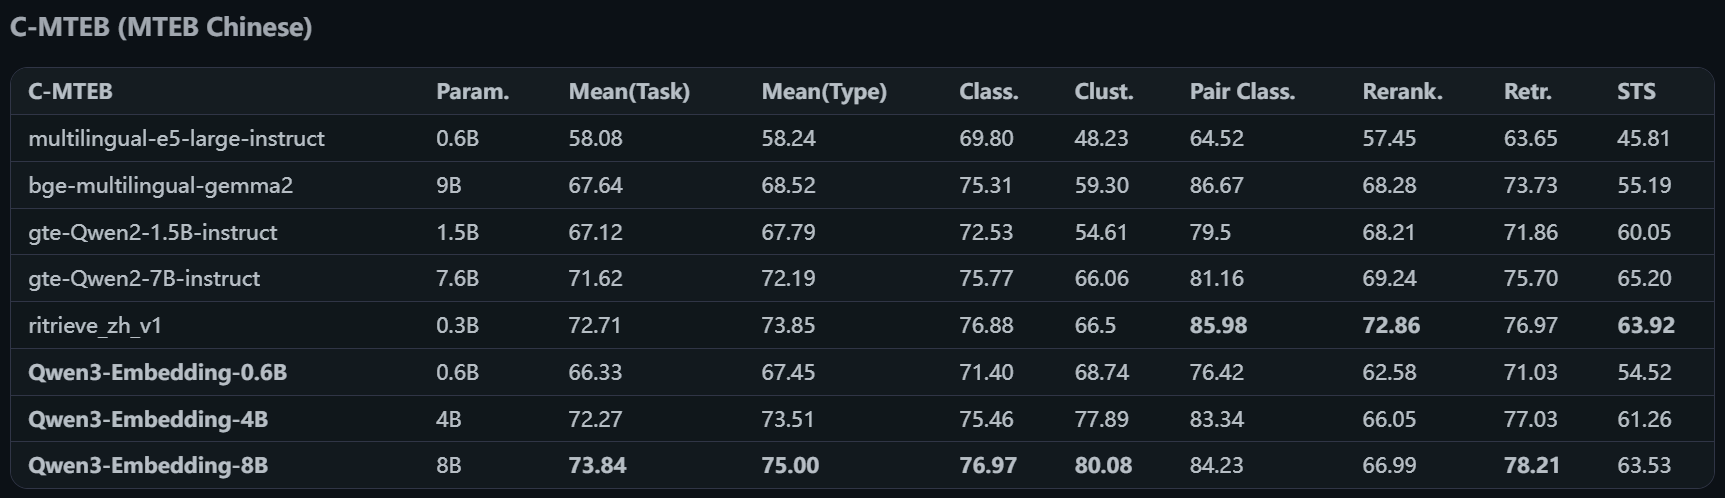Click the C-MTEB (MTEB Chinese) heading
The image size is (1725, 498).
pos(161,27)
